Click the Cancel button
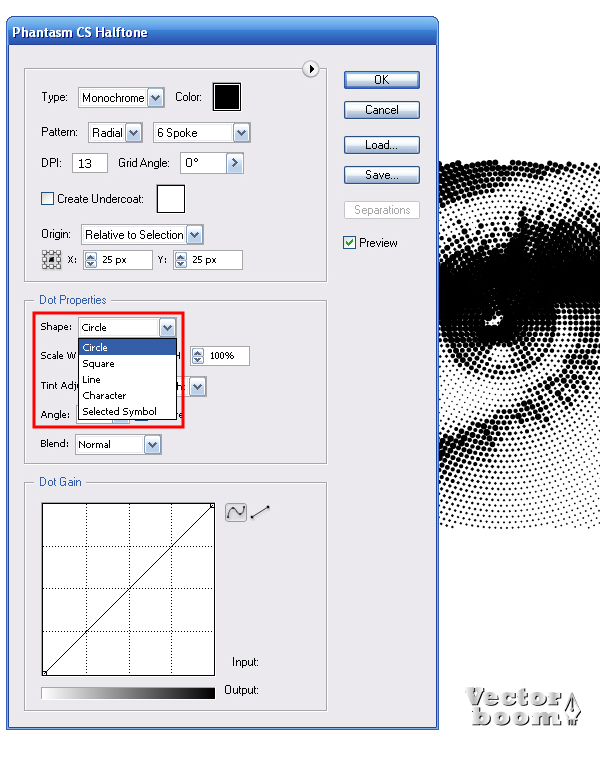Image resolution: width=600 pixels, height=764 pixels. (x=382, y=110)
